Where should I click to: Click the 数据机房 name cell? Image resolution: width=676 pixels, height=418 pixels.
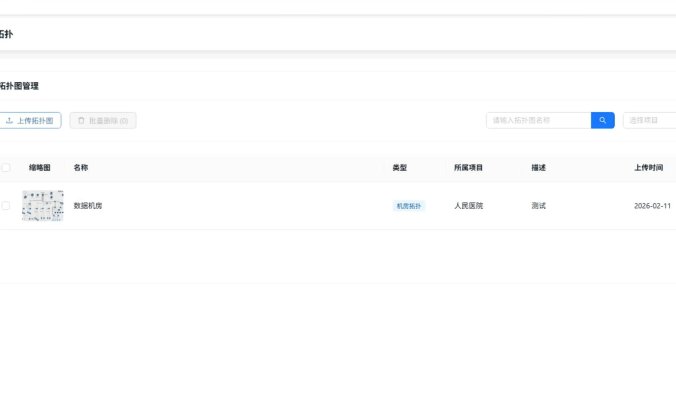[88, 206]
